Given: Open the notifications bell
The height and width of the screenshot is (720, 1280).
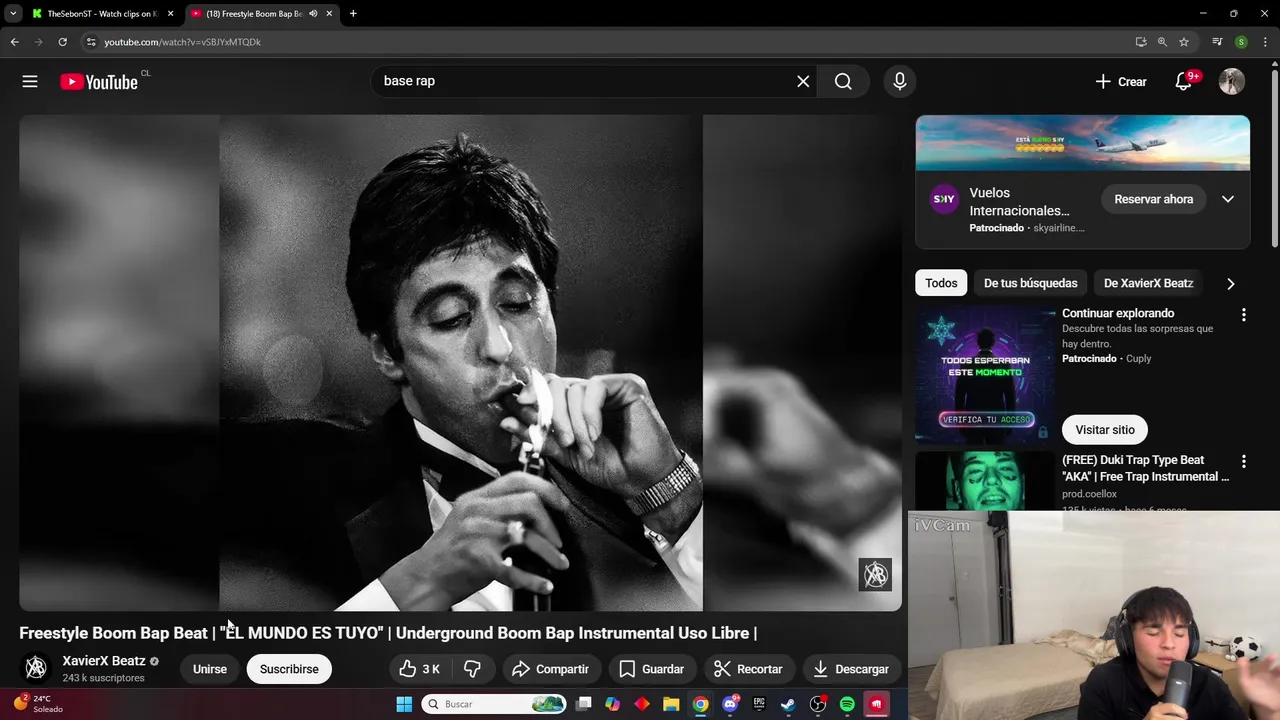Looking at the screenshot, I should (1184, 82).
